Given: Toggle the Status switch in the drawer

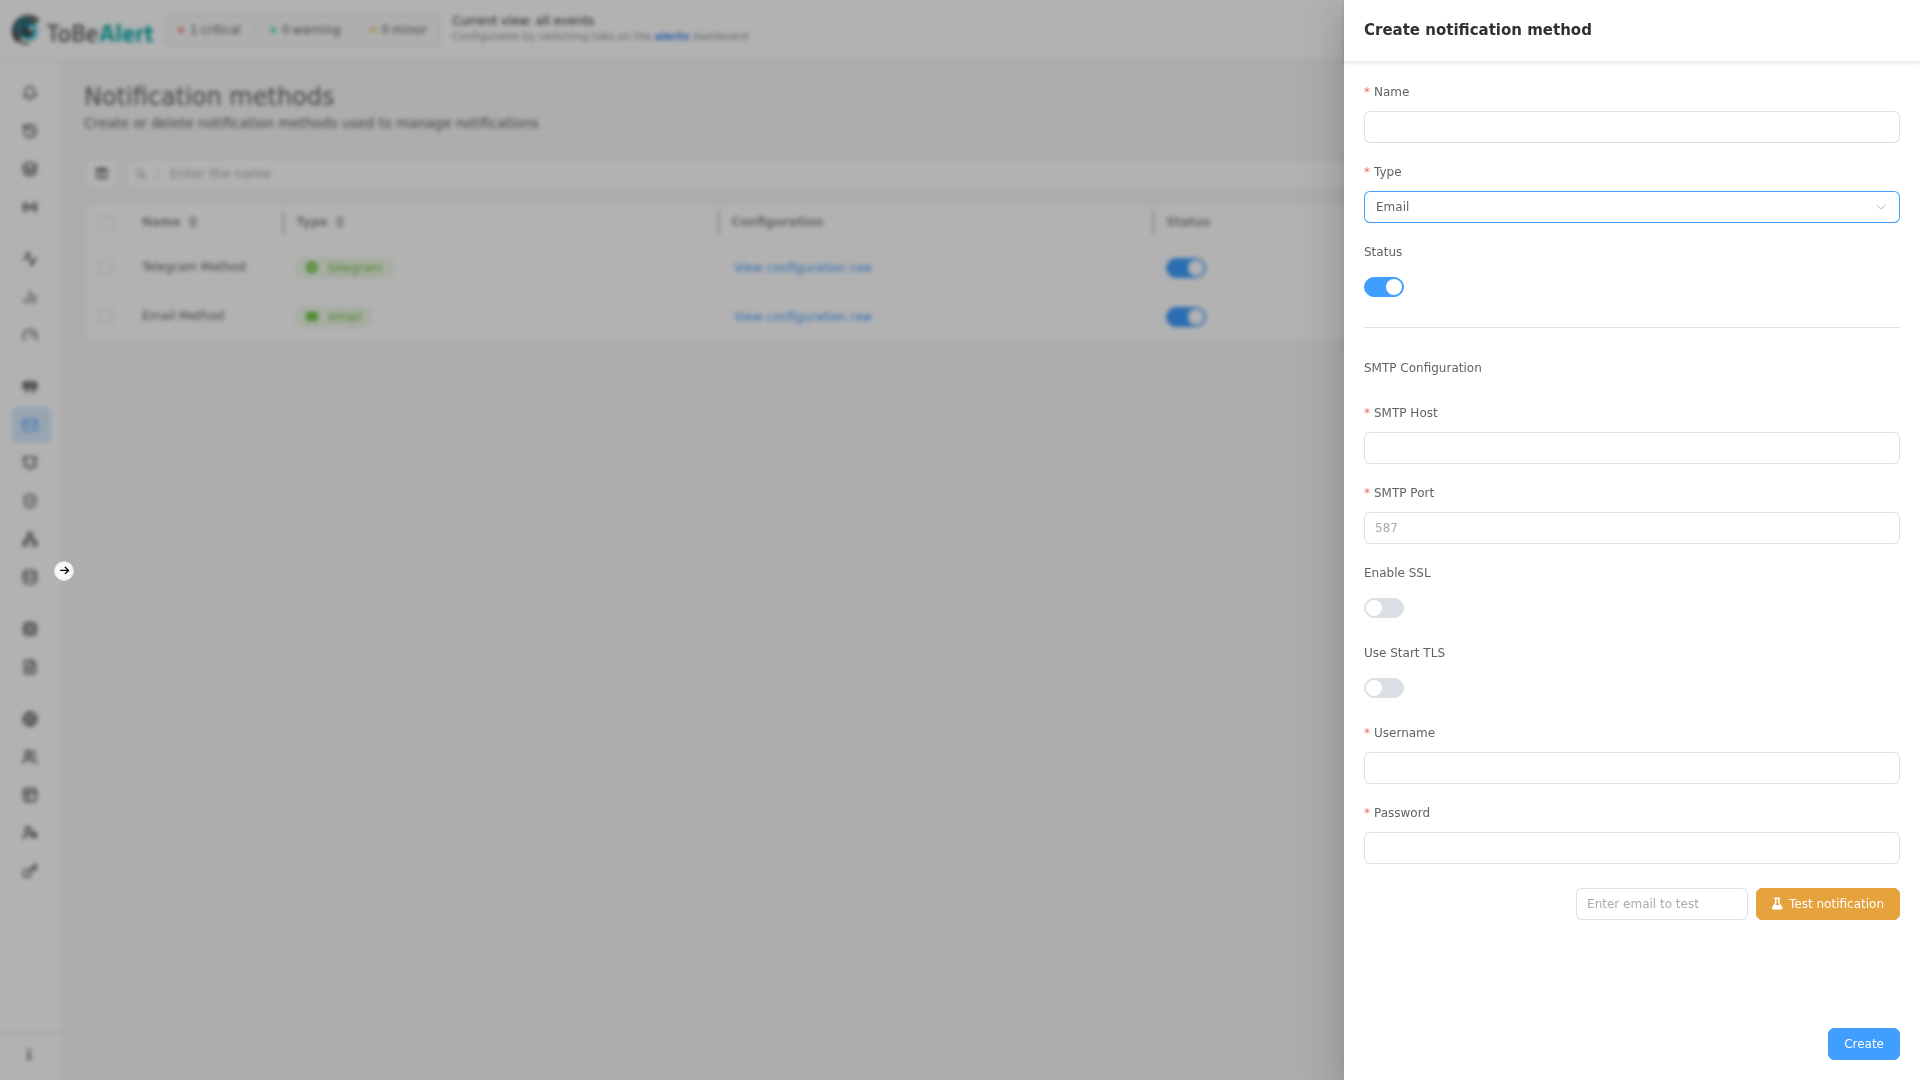Looking at the screenshot, I should click(1384, 287).
